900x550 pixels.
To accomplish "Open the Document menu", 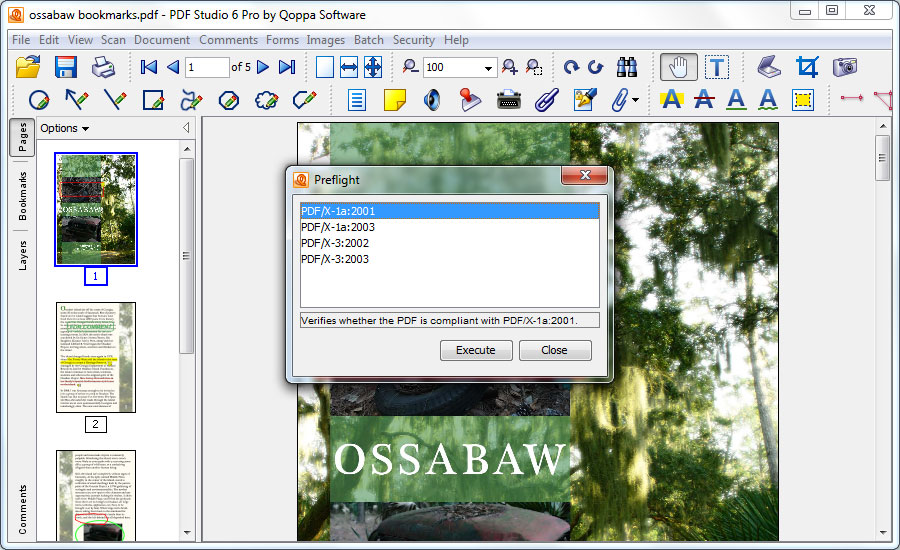I will (162, 40).
